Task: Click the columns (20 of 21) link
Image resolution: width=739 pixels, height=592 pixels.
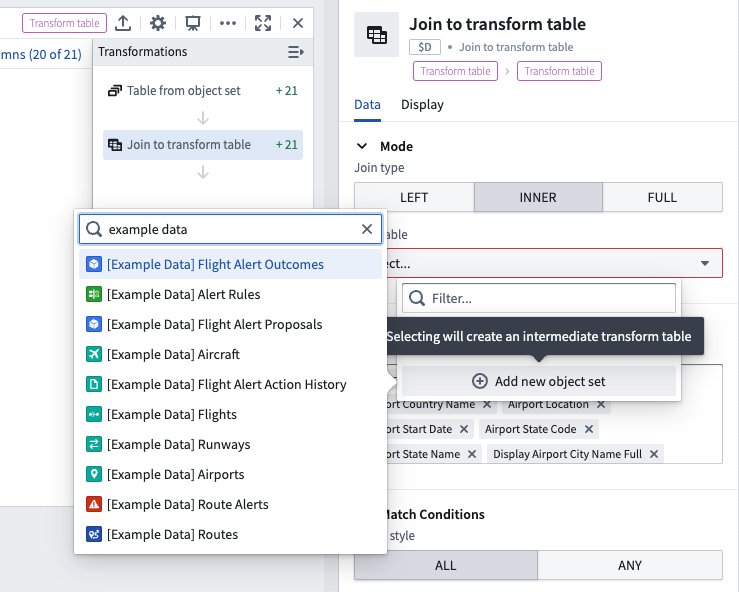Action: 41,55
